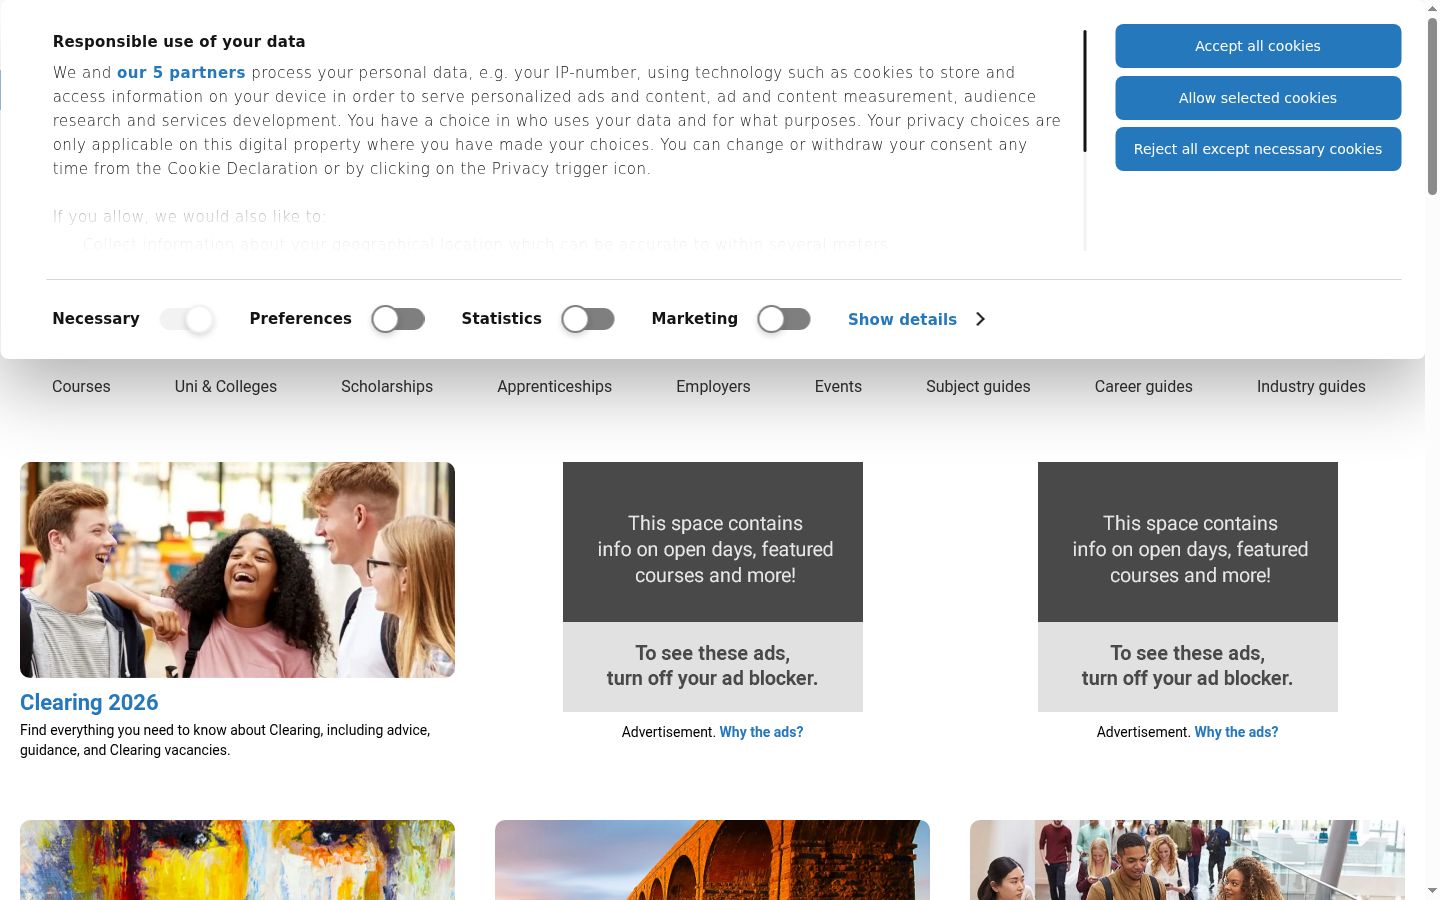The height and width of the screenshot is (900, 1440).
Task: Reject all except necessary cookies
Action: point(1258,149)
